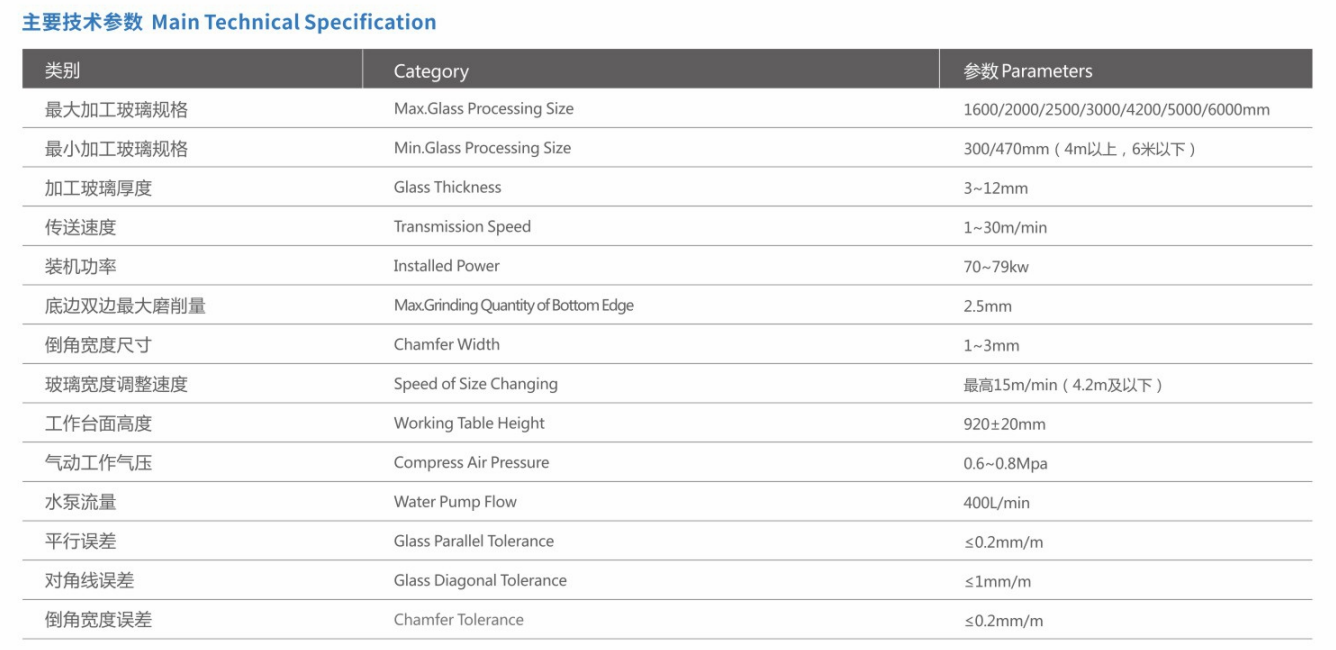Screen dimensions: 1336x650
Task: Select the Chamfer Width label
Action: click(x=446, y=345)
